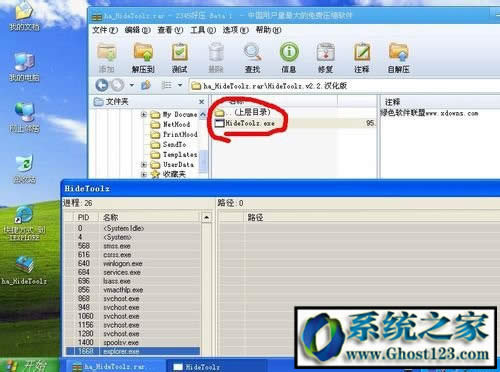Image resolution: width=500 pixels, height=372 pixels.
Task: Select the lsass.exe process row
Action: click(x=133, y=281)
